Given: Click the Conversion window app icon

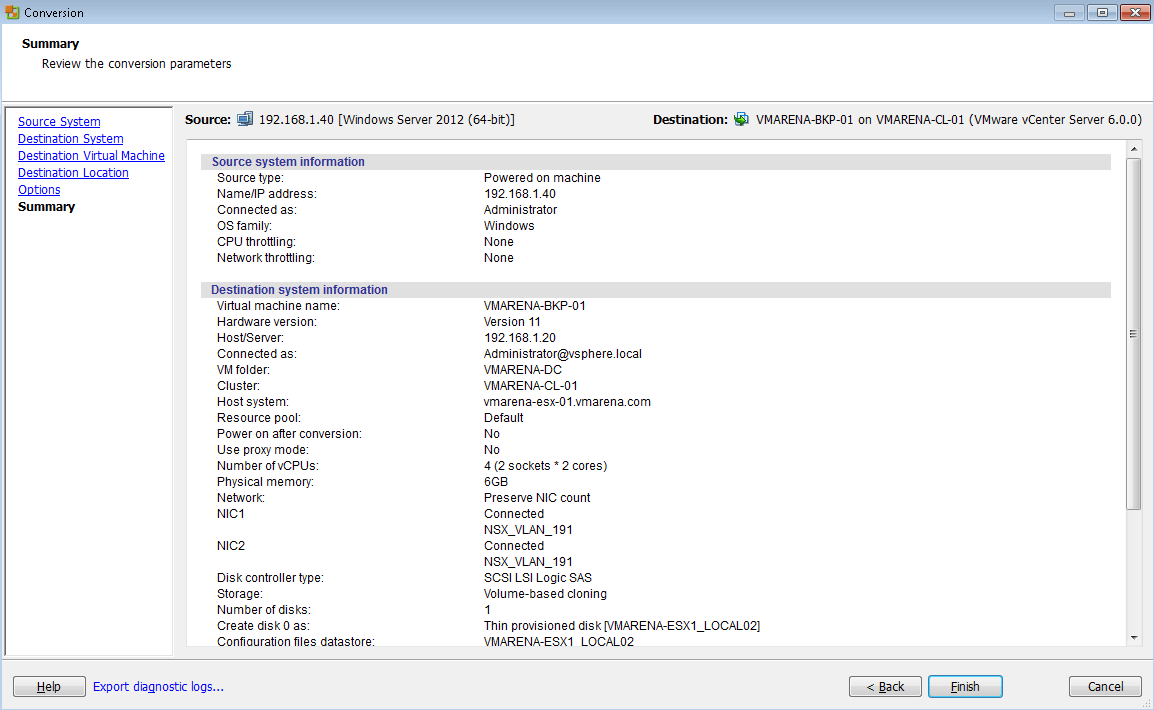Looking at the screenshot, I should pos(12,13).
